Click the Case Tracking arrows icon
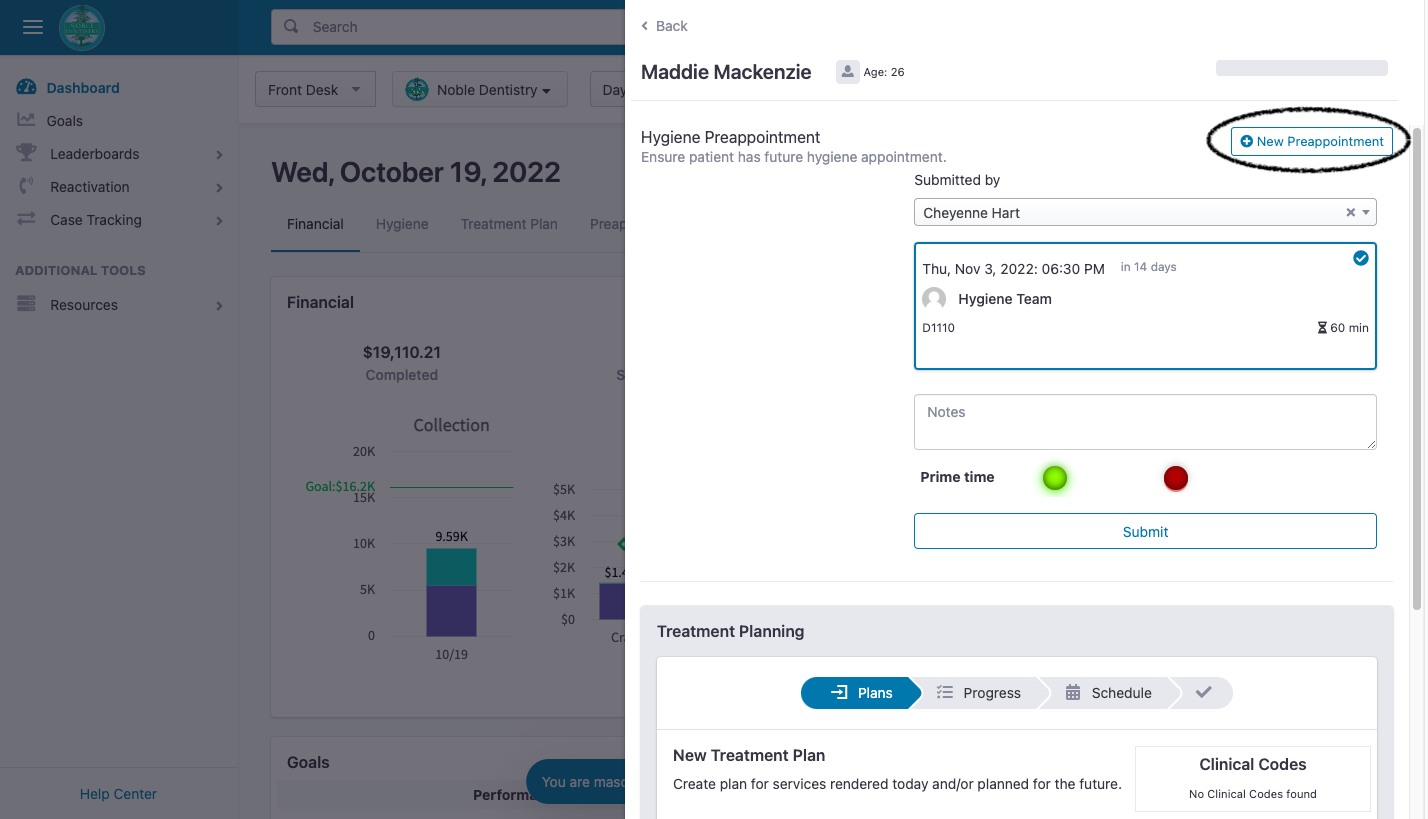 (26, 219)
